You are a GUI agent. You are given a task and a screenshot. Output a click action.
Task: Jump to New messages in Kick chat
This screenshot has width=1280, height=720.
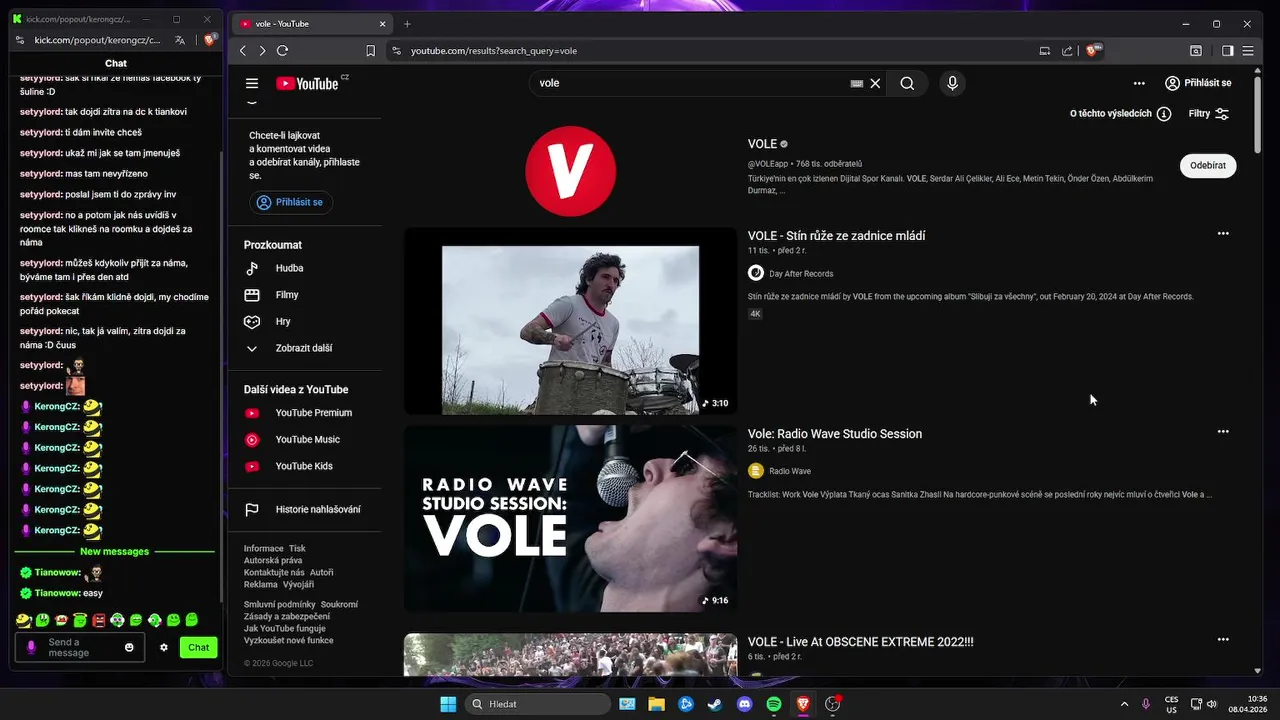coord(115,552)
